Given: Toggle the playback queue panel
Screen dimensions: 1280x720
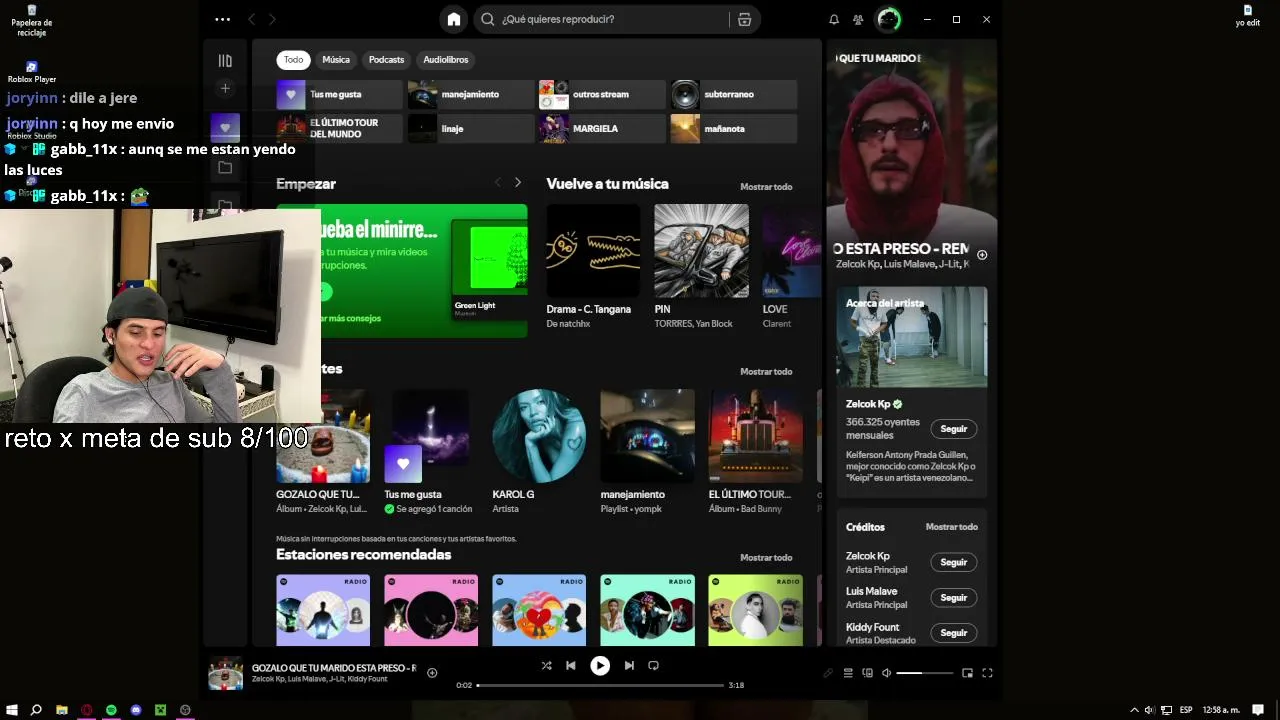Looking at the screenshot, I should [848, 673].
